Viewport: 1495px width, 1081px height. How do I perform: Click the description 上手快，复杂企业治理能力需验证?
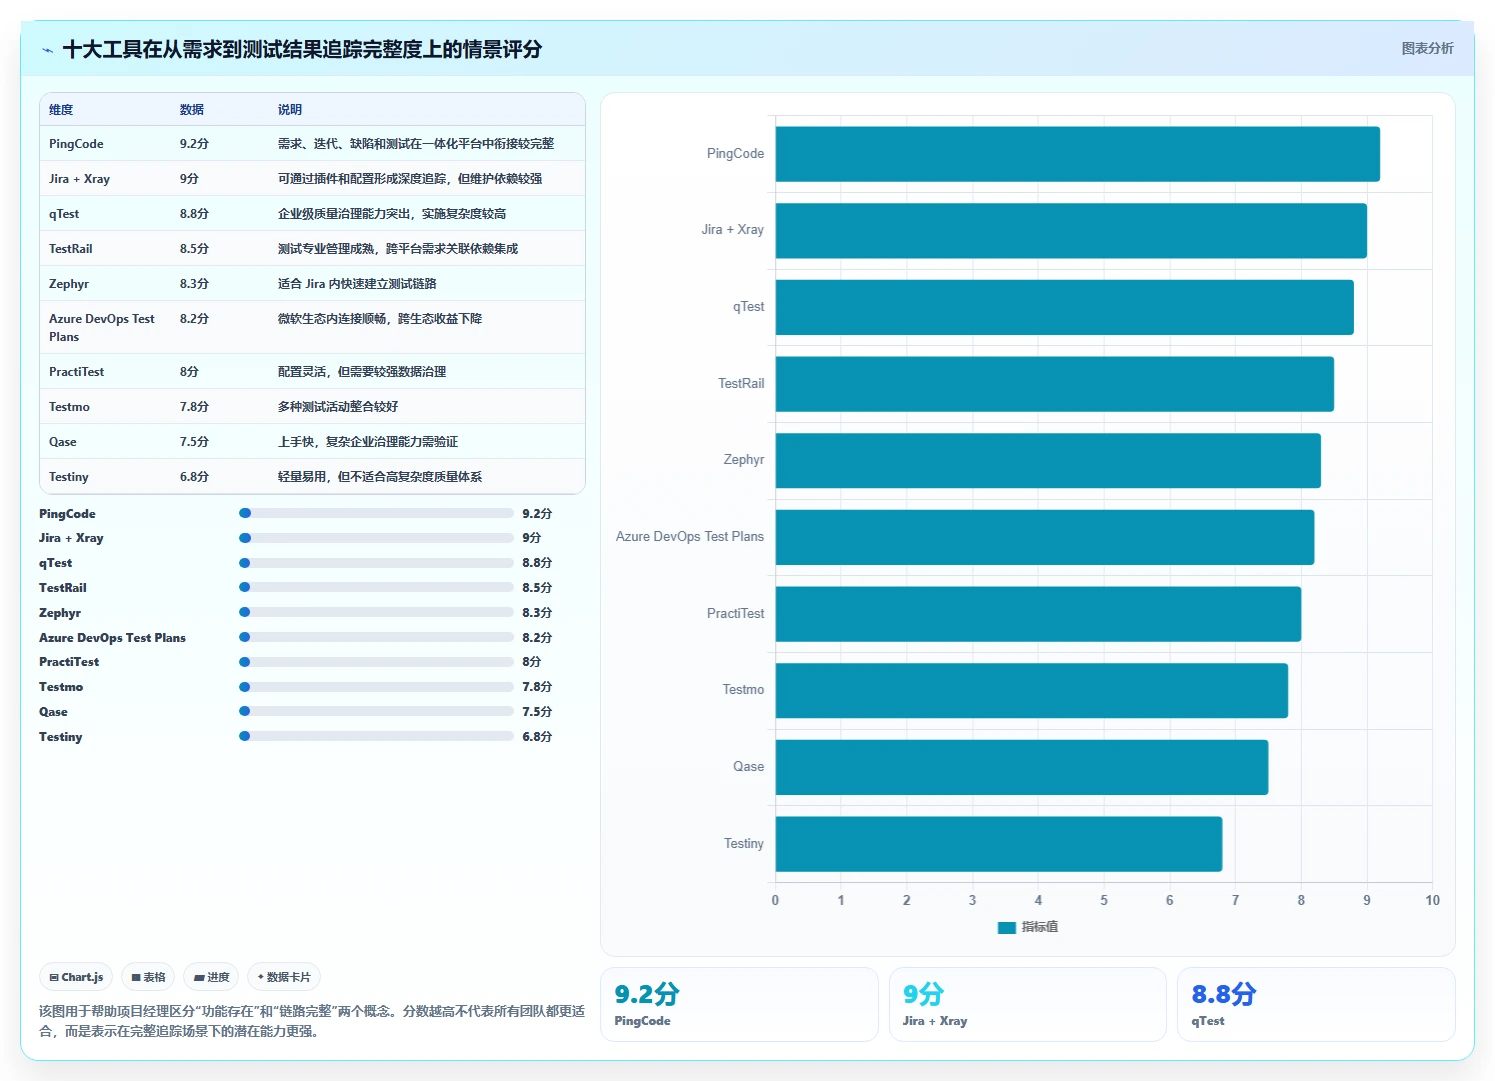click(368, 442)
